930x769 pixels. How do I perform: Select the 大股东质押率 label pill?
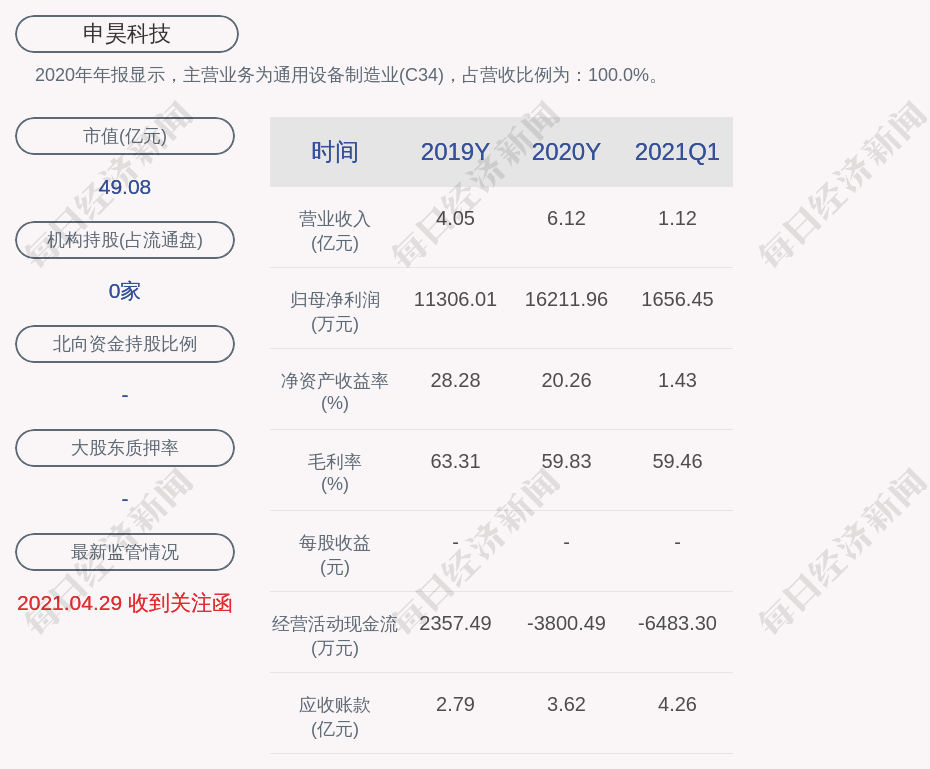[125, 448]
